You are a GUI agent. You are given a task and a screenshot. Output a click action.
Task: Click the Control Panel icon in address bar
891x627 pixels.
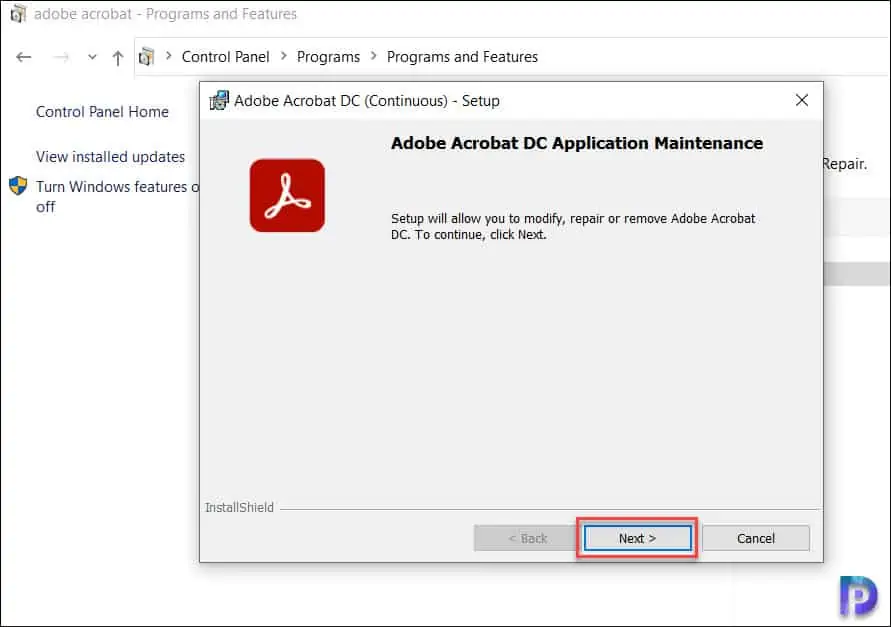click(x=147, y=56)
